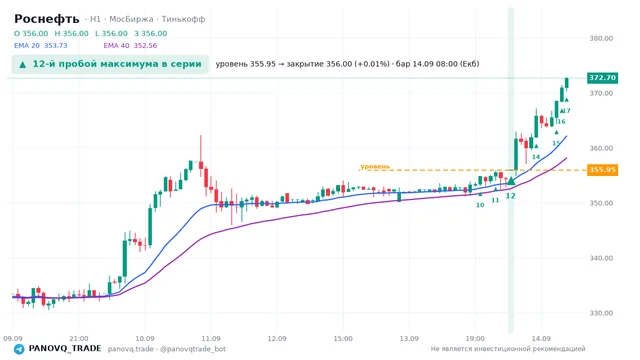Click the breakout marker labeled 14
This screenshot has width=640, height=360.
point(536,146)
